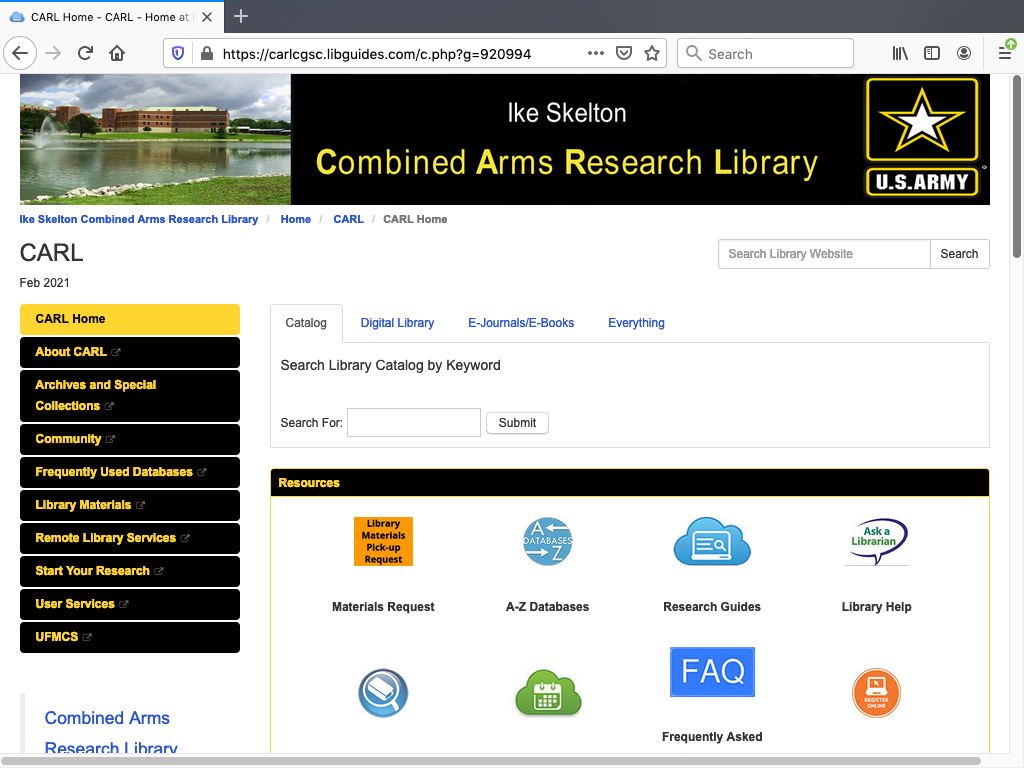Open Frequently Used Databases sidebar link
Image resolution: width=1024 pixels, height=768 pixels.
tap(114, 472)
